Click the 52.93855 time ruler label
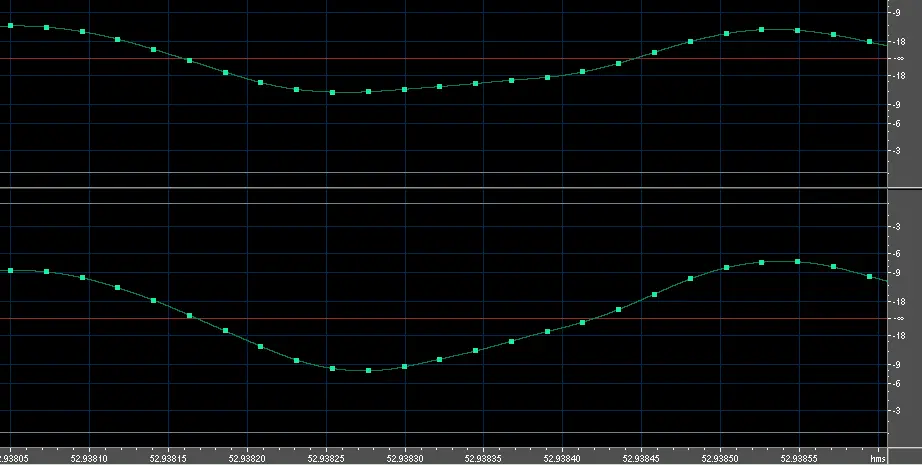 [799, 458]
